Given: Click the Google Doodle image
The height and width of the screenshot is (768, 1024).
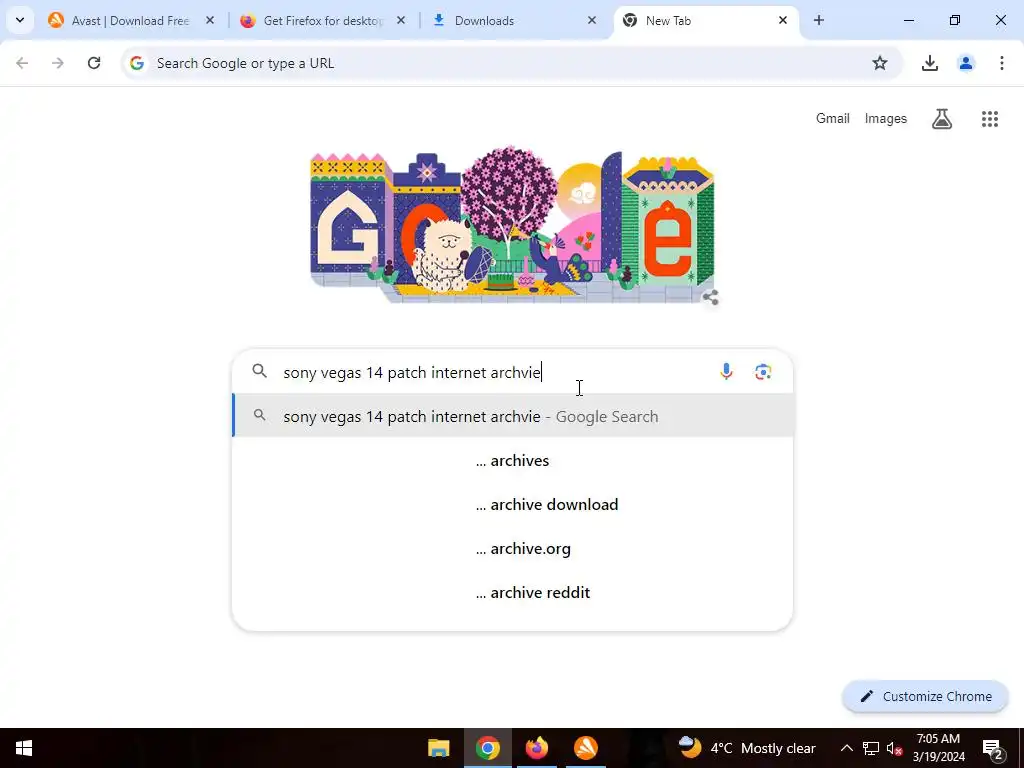Looking at the screenshot, I should click(x=512, y=225).
